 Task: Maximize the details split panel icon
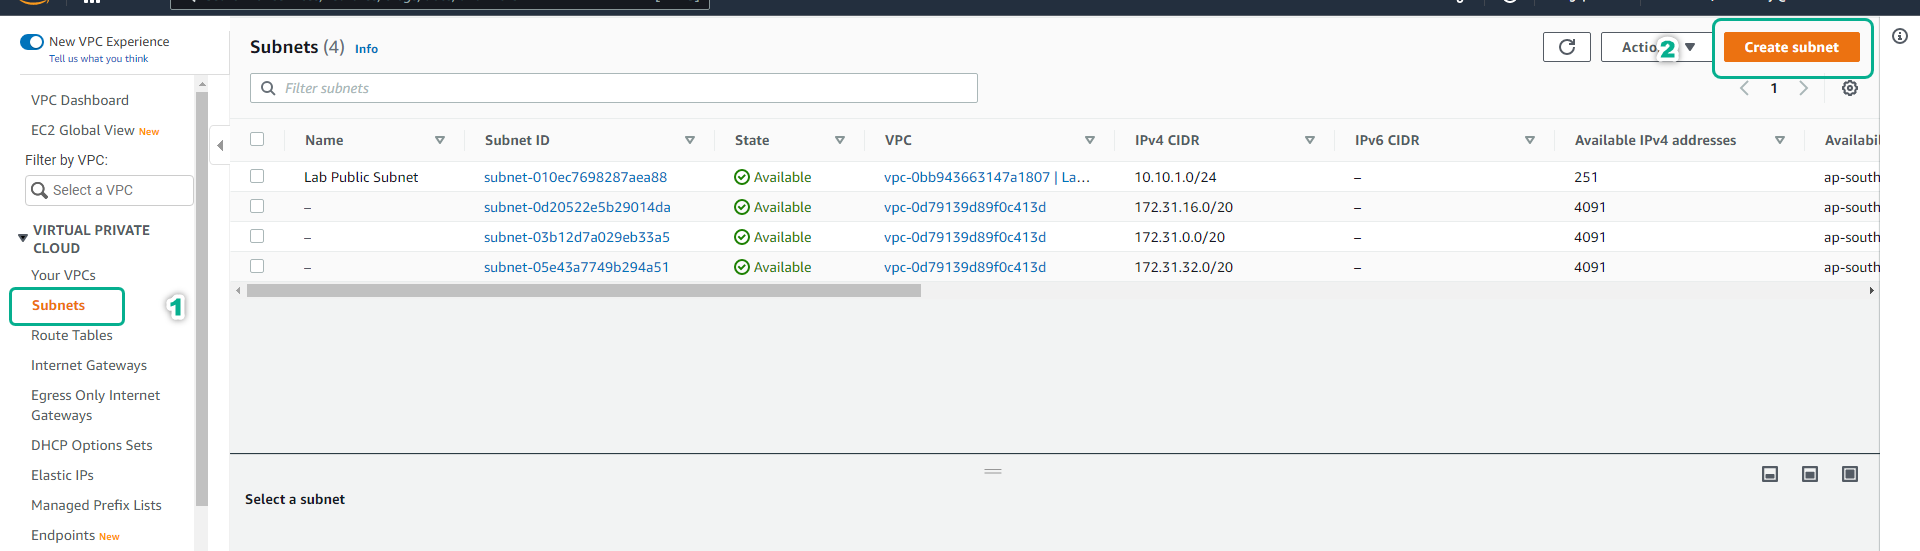(x=1849, y=474)
